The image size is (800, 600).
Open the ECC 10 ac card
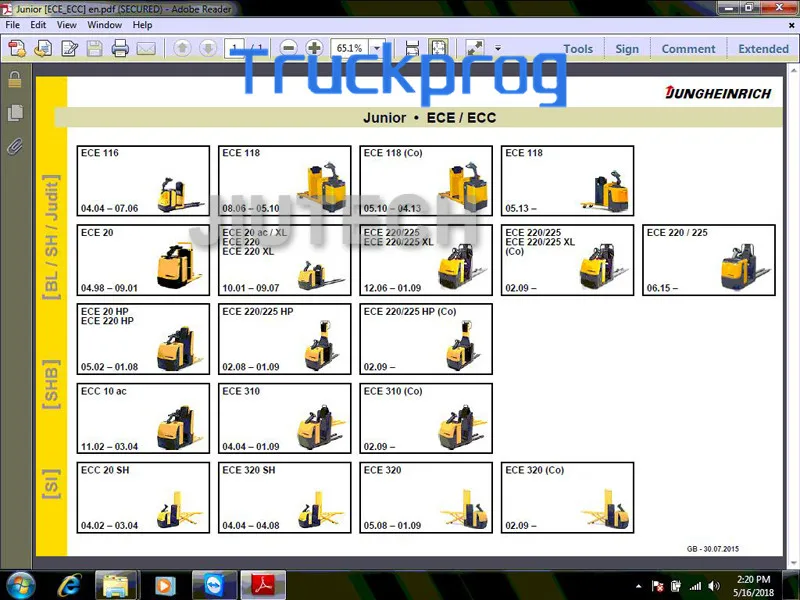[143, 418]
